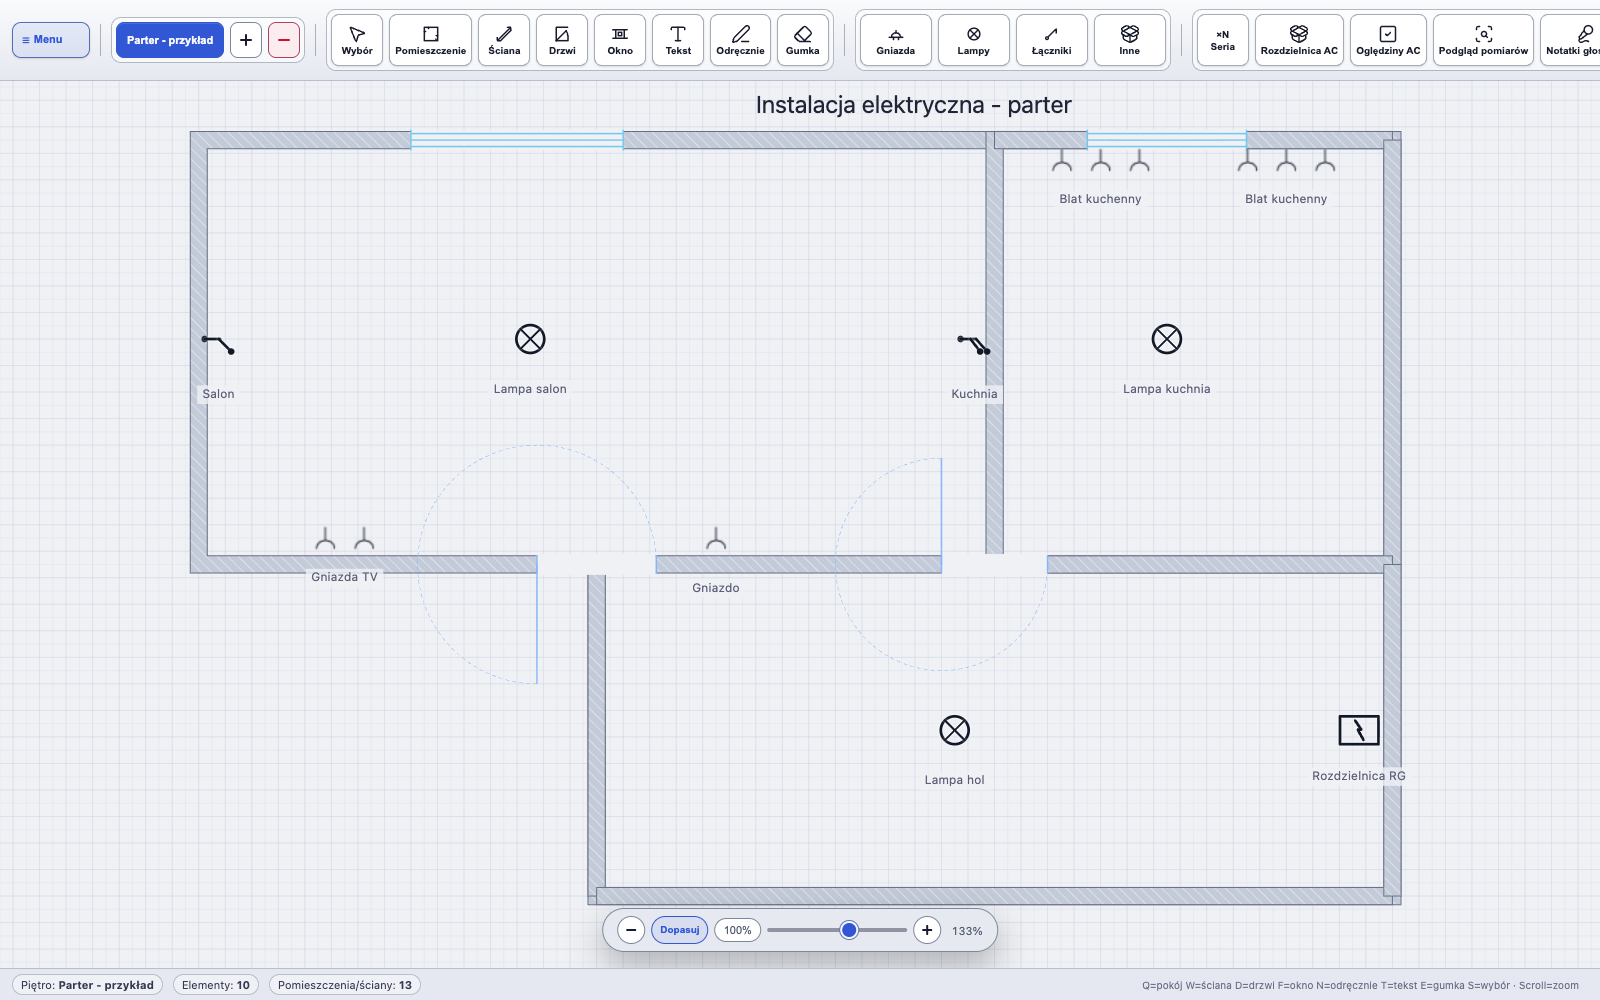Add a new floor with plus button
Viewport: 1600px width, 1000px height.
(246, 40)
